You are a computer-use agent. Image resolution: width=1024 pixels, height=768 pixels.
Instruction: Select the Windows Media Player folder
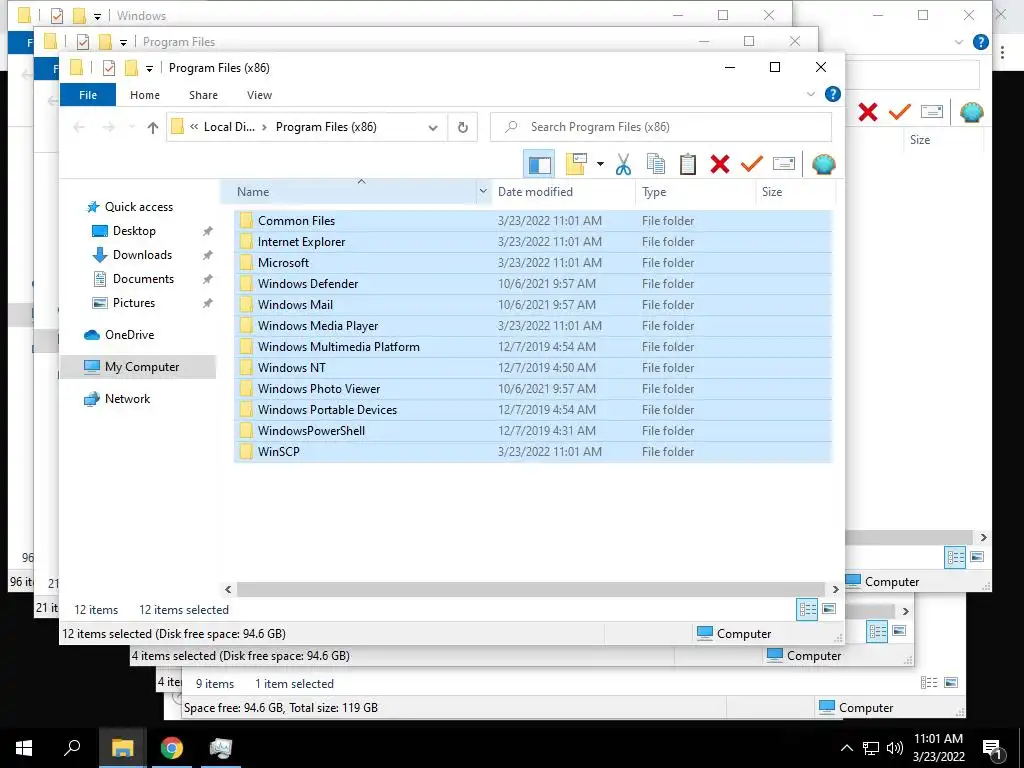(x=533, y=325)
